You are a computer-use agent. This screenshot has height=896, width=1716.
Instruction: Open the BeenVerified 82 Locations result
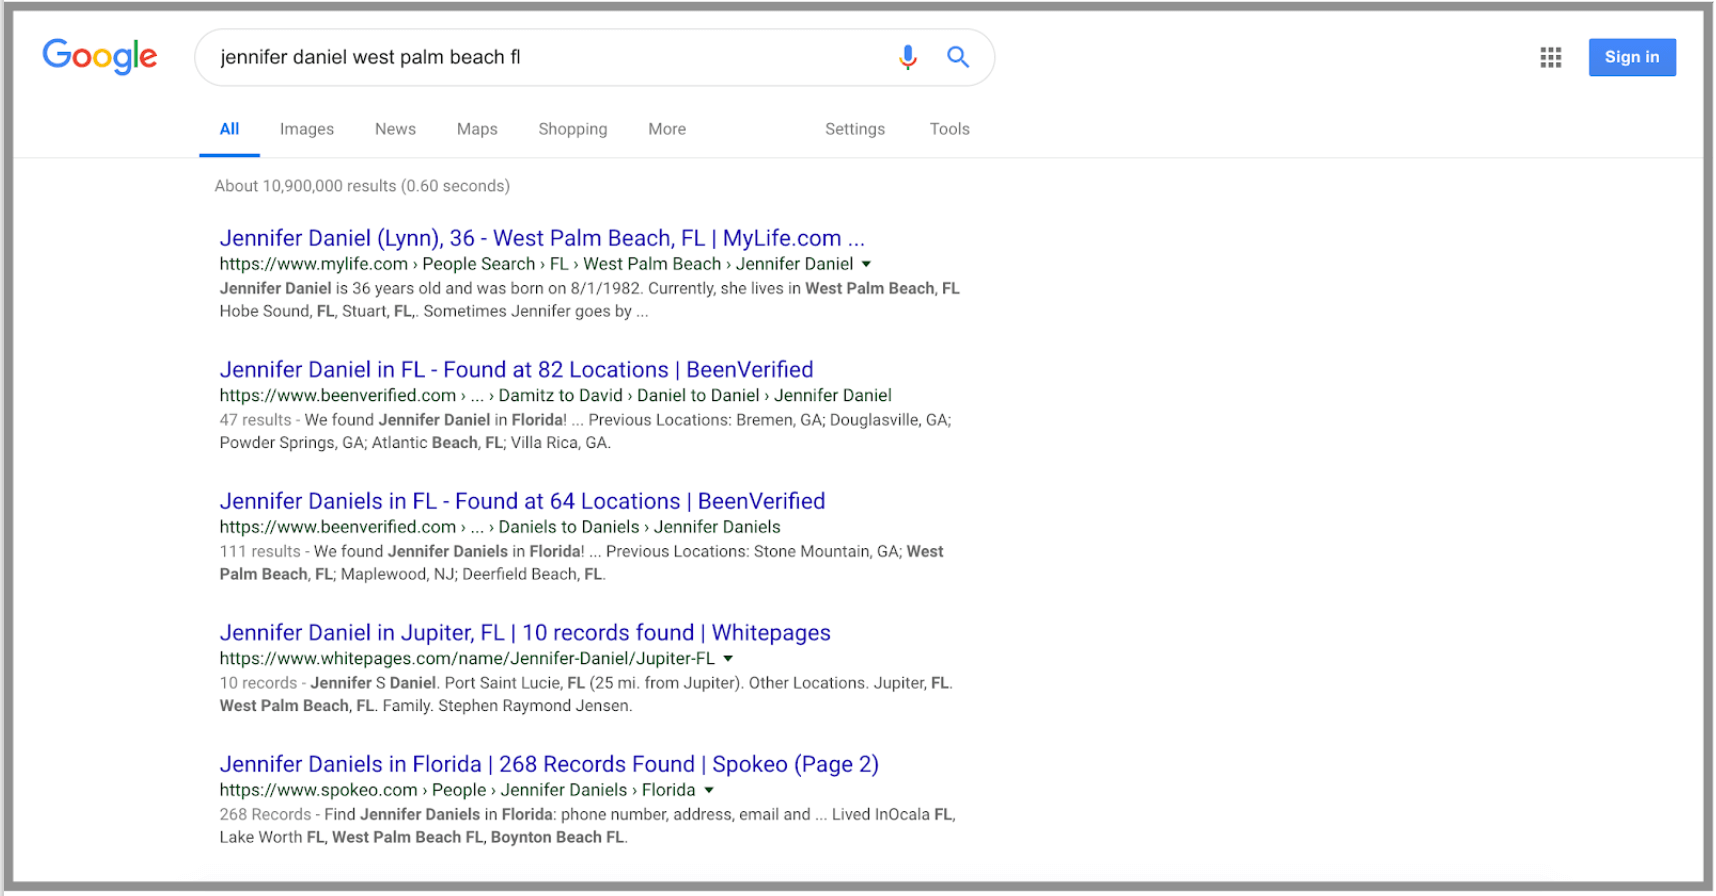coord(516,370)
